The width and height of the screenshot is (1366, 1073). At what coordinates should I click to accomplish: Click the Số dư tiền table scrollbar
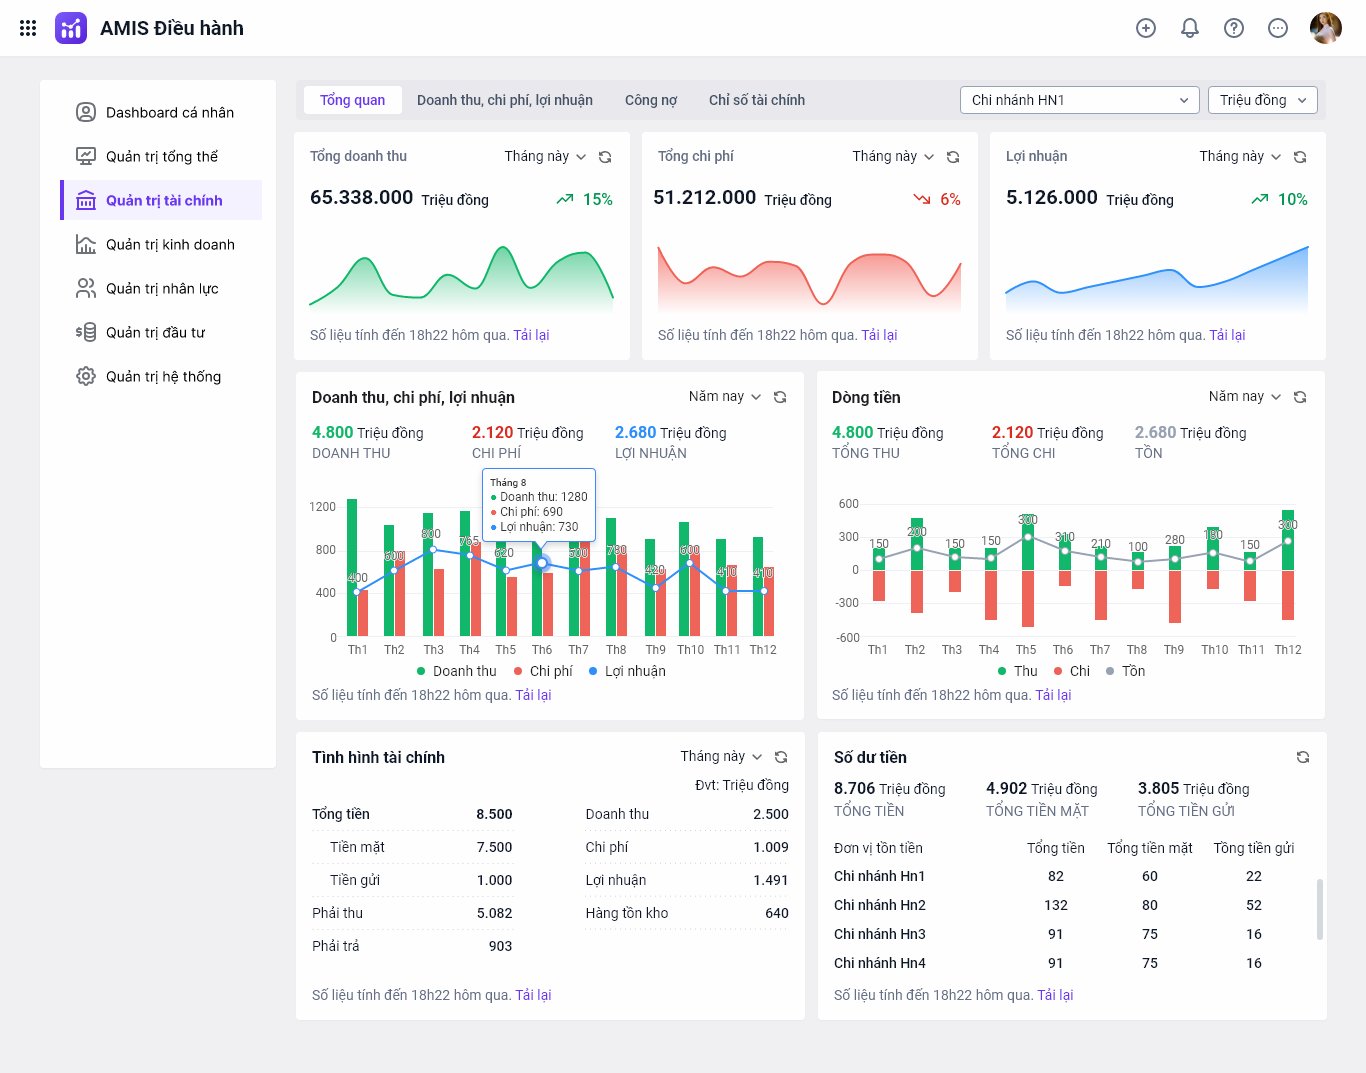point(1320,909)
